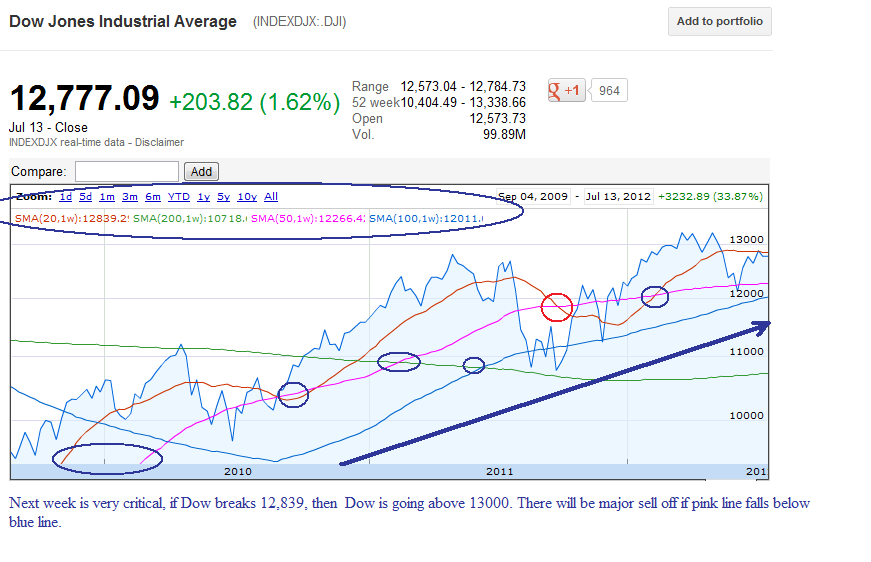Select the green SMA(200,1w) legend entry
The width and height of the screenshot is (871, 562).
pos(190,218)
